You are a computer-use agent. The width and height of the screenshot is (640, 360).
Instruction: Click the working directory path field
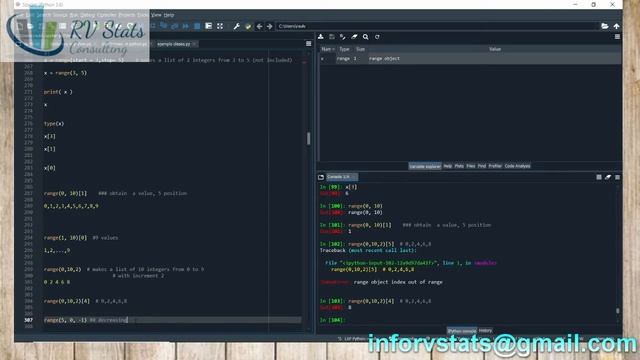coord(437,26)
